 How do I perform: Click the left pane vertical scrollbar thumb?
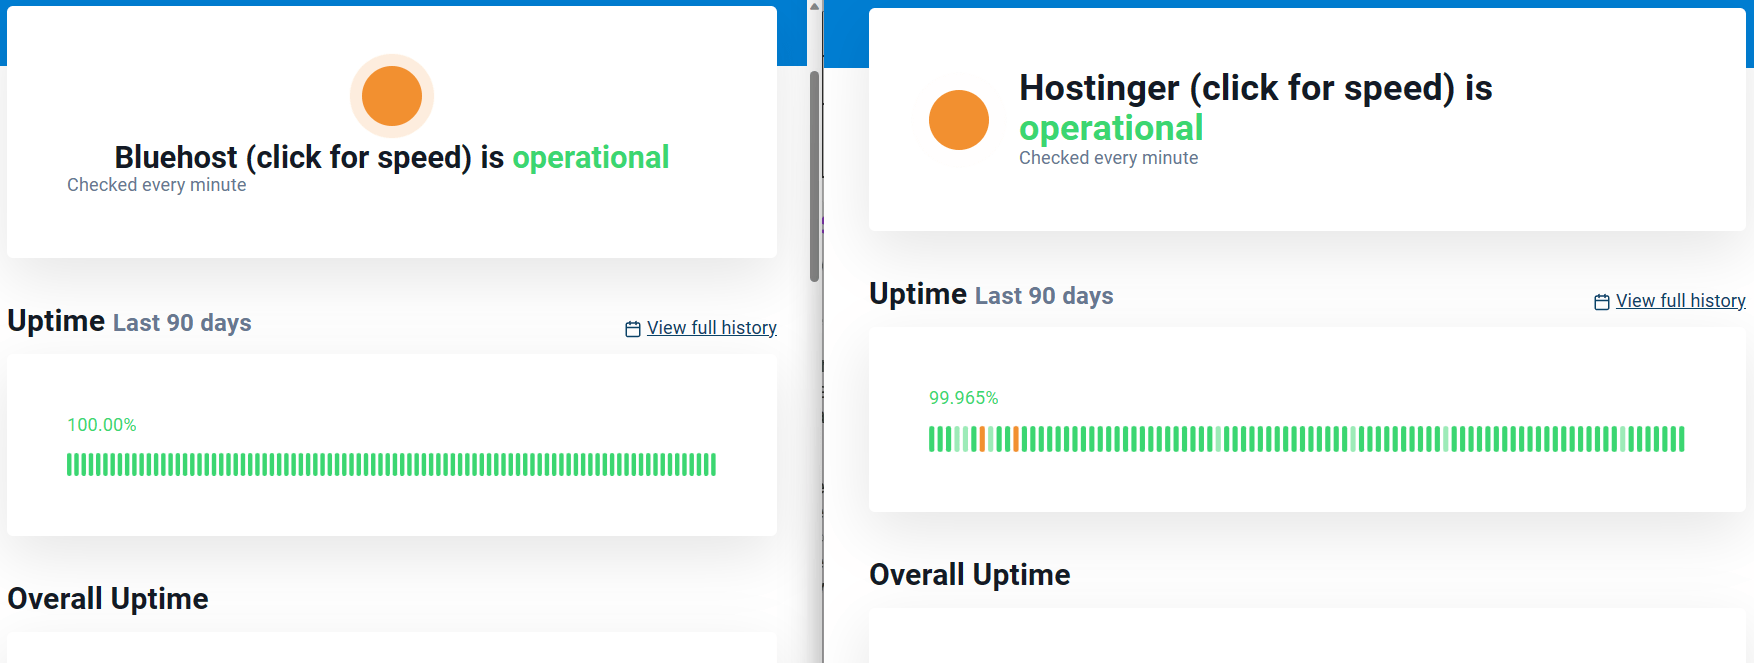pyautogui.click(x=814, y=176)
